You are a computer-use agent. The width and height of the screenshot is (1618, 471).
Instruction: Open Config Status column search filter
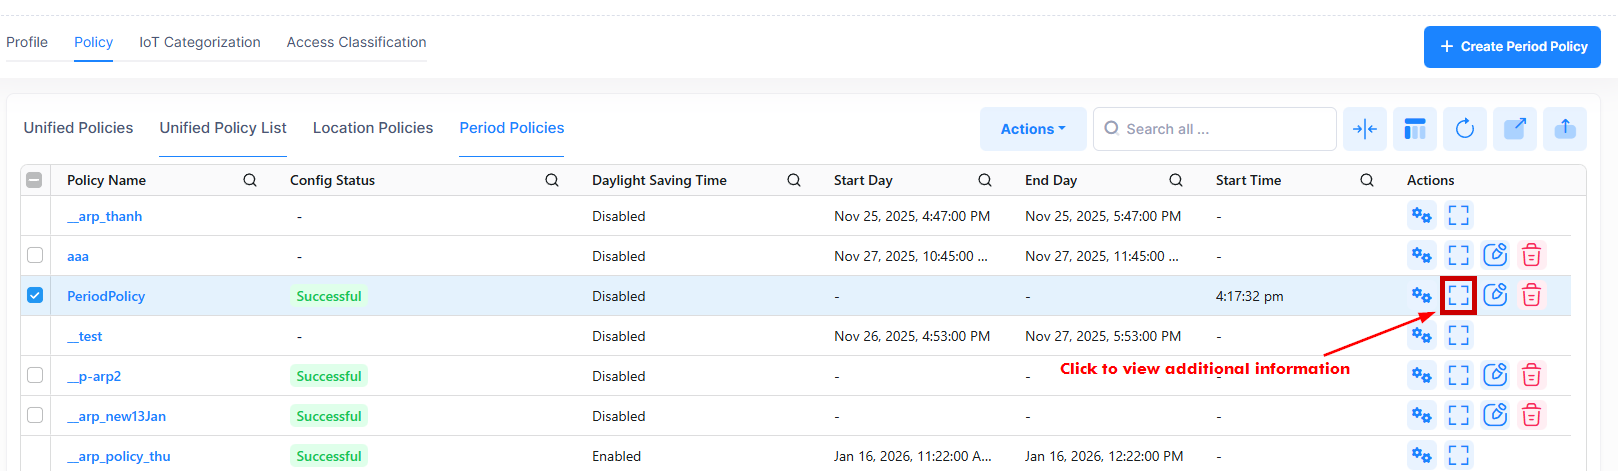(551, 180)
